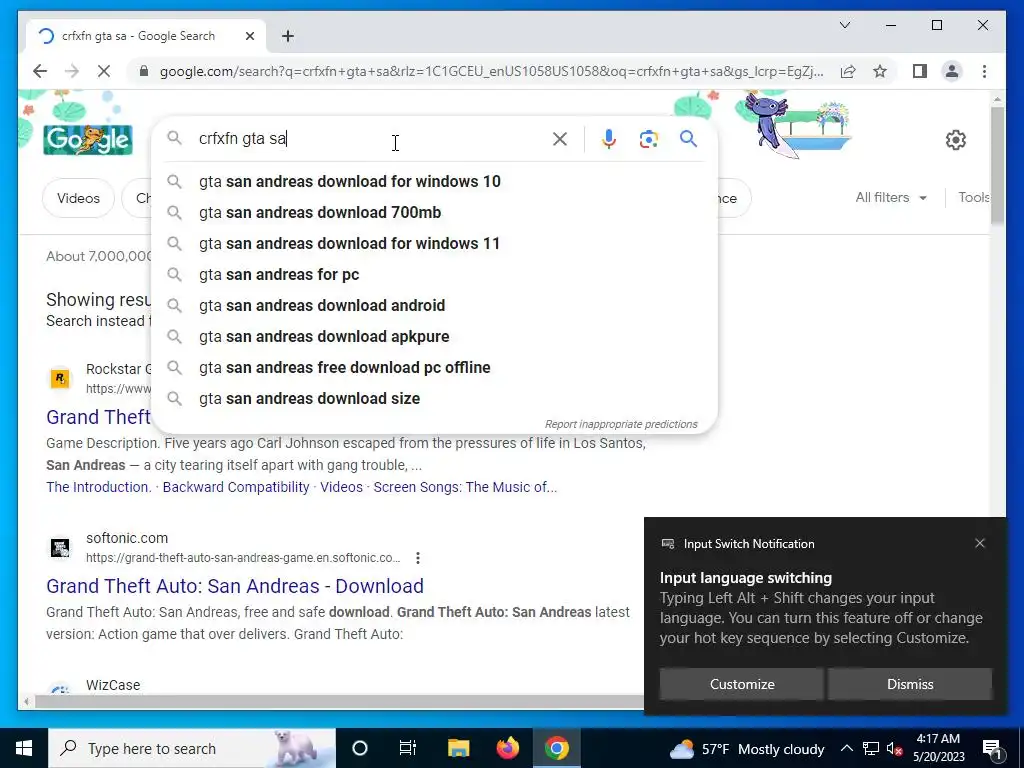The height and width of the screenshot is (768, 1024).
Task: Open Rockstar Grand Theft result title
Action: pos(98,417)
